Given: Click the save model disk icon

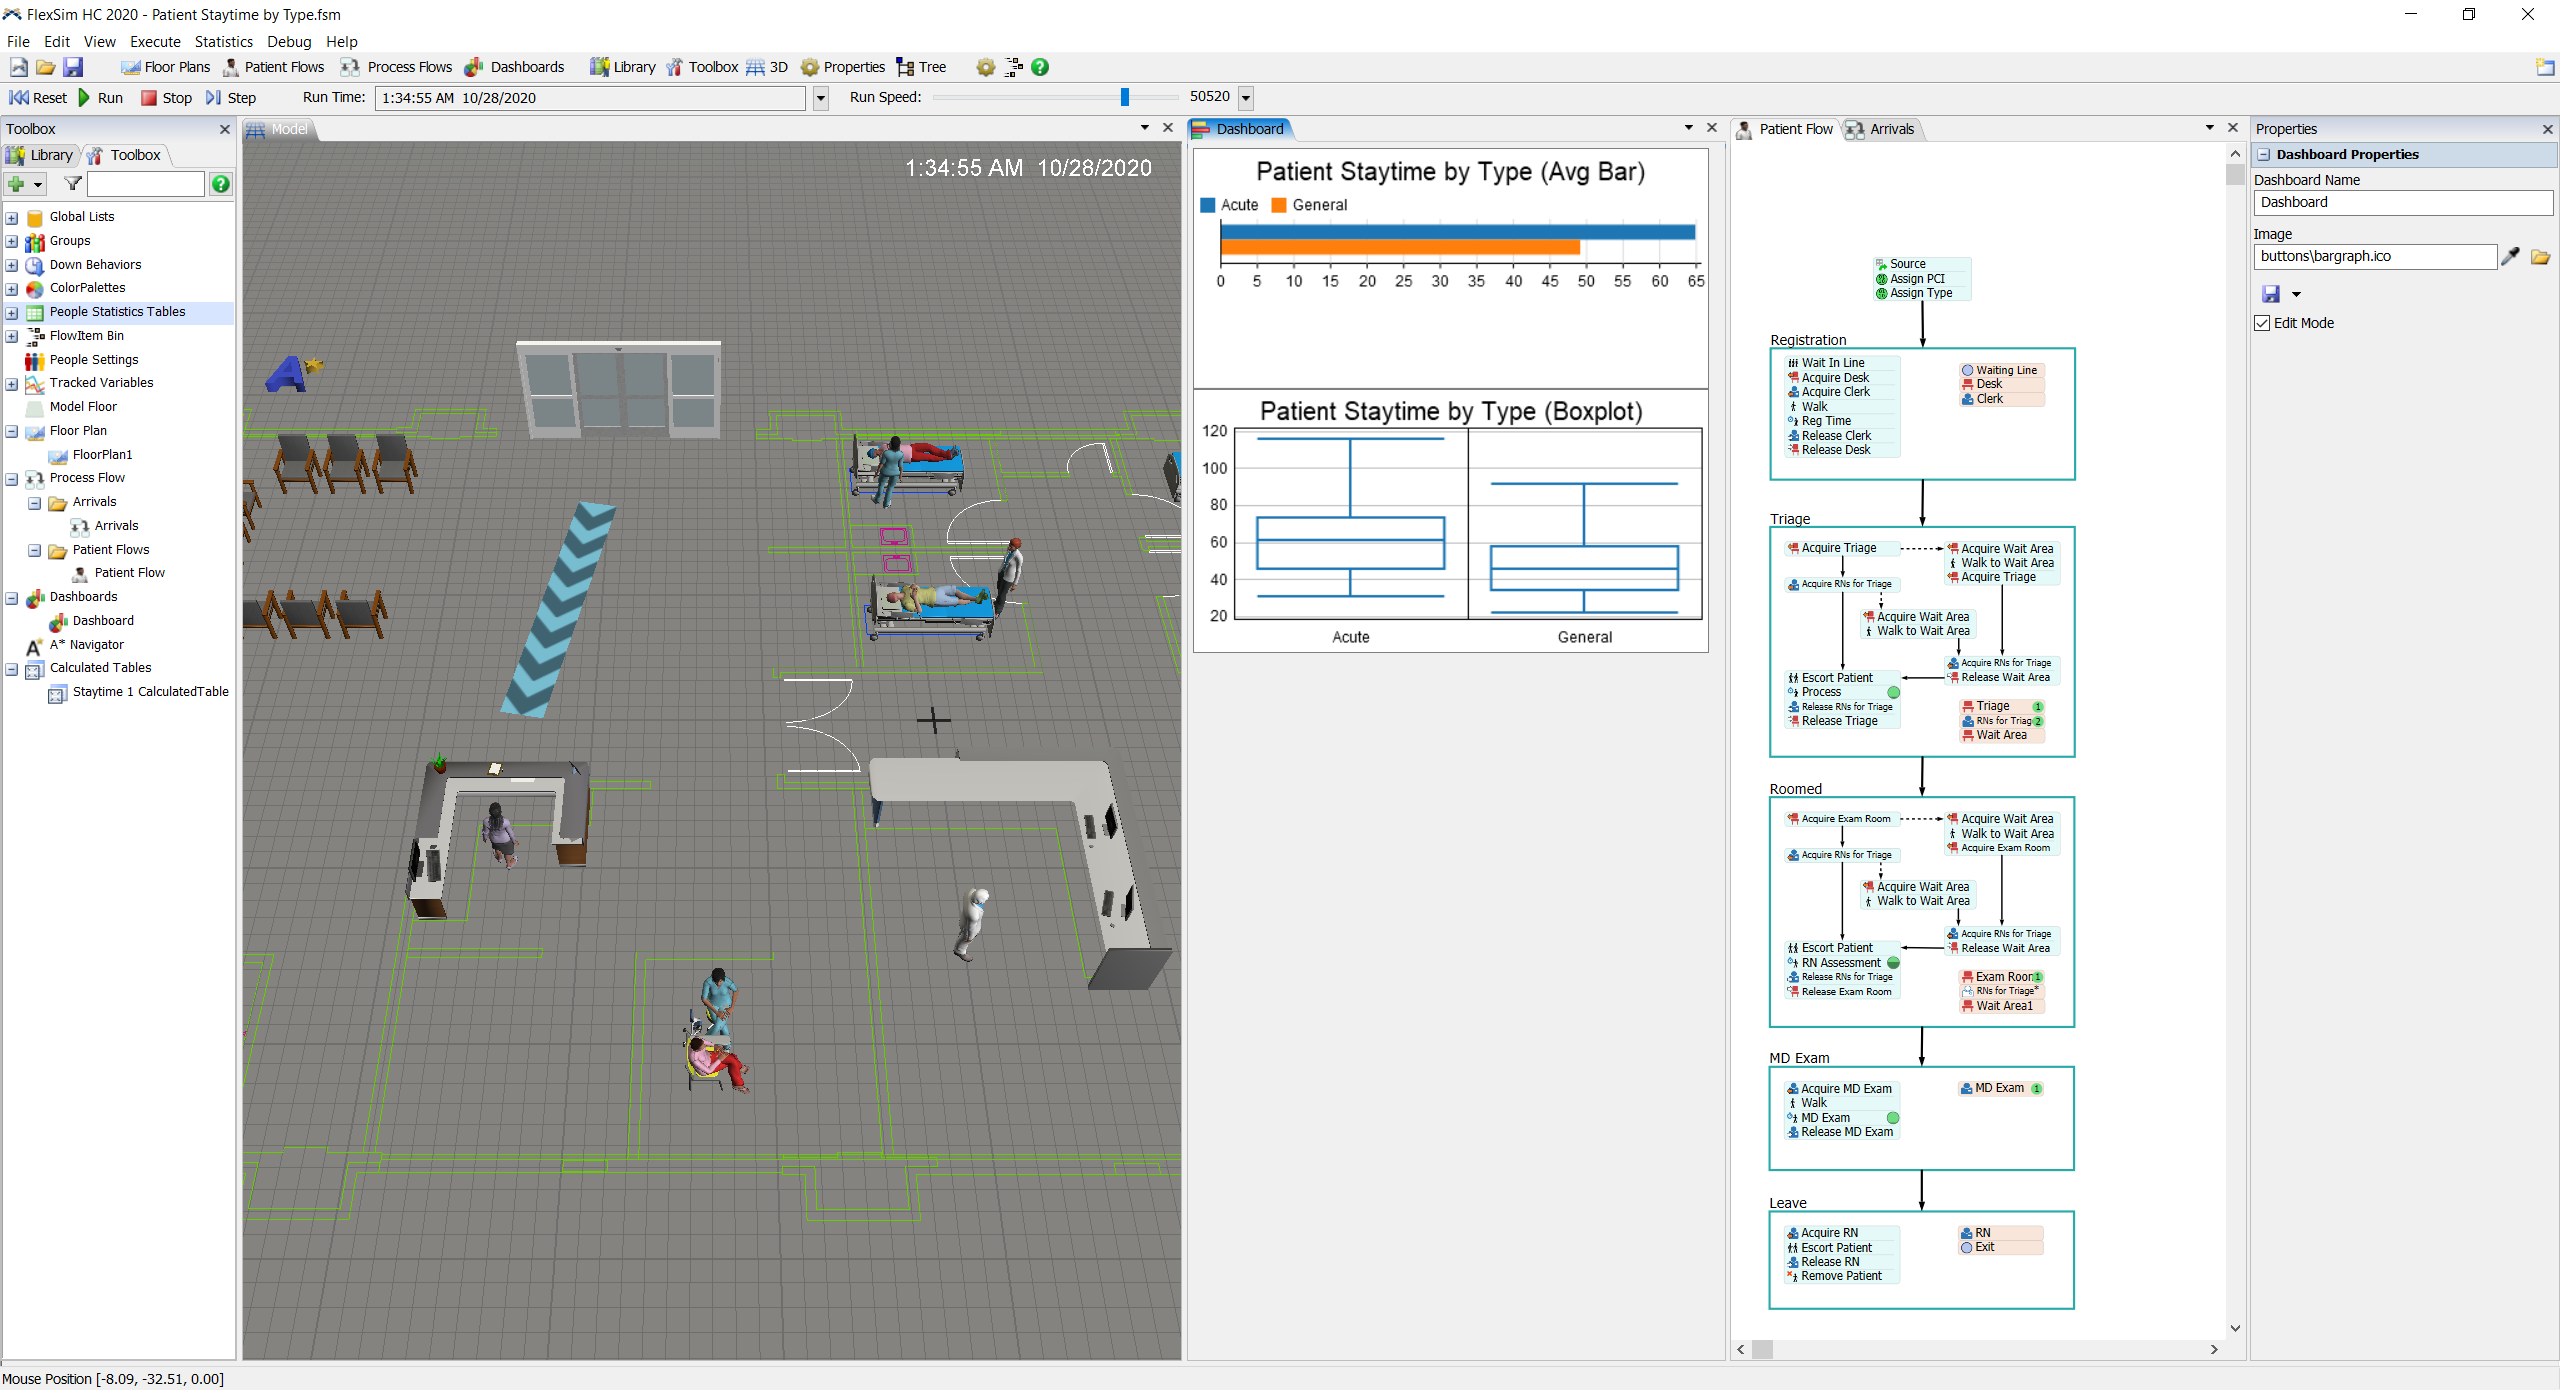Looking at the screenshot, I should click(73, 67).
